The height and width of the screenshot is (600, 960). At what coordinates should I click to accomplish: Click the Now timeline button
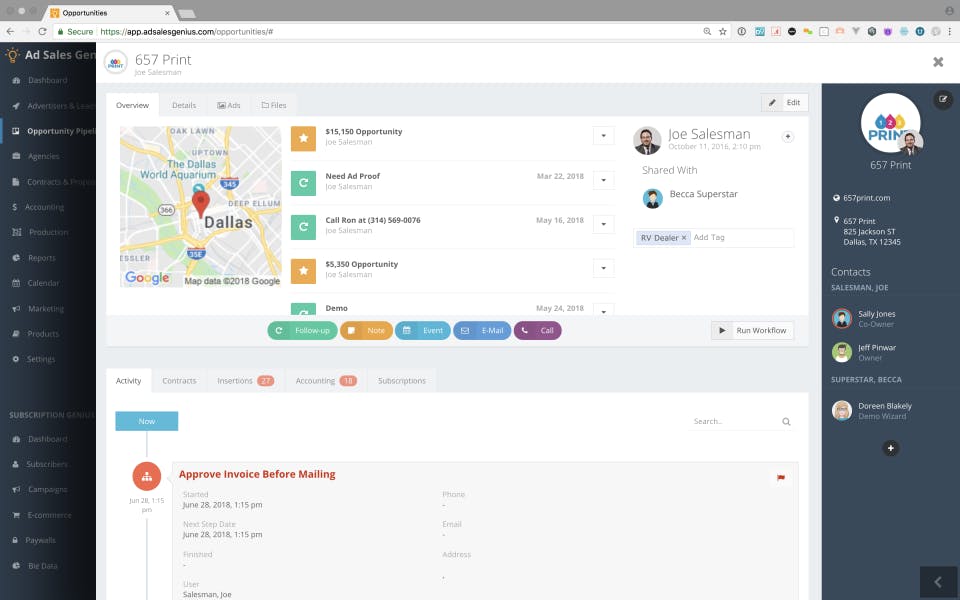[x=147, y=421]
